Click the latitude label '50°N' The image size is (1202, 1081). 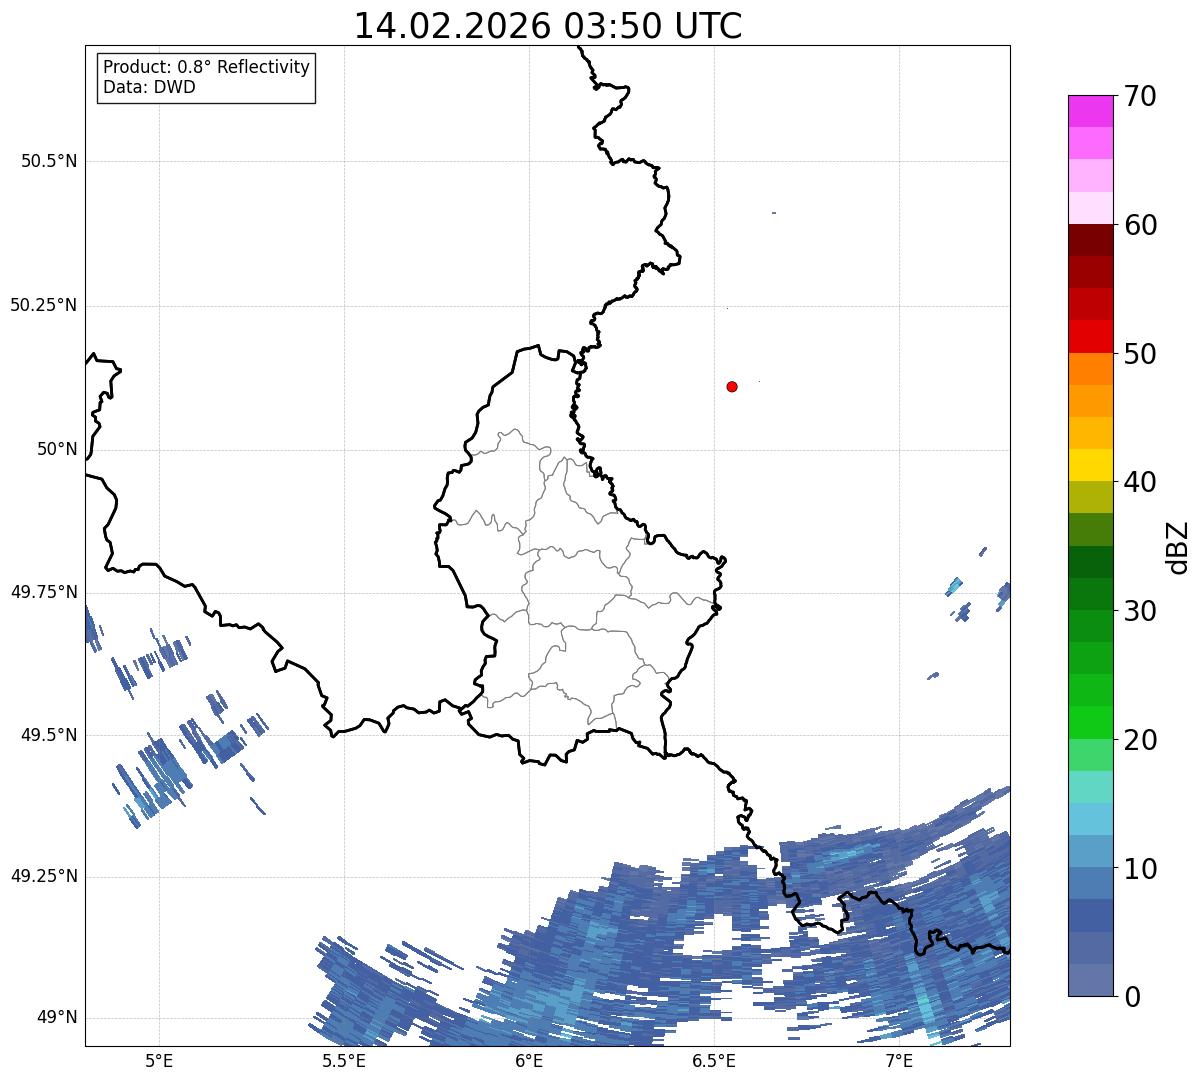[57, 449]
